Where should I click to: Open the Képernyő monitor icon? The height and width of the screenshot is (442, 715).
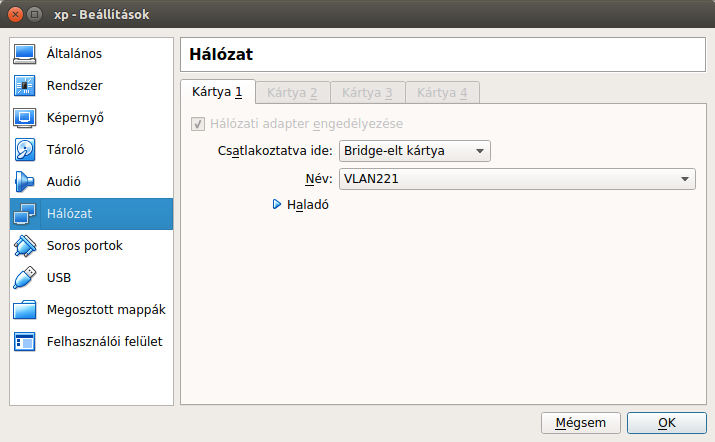(25, 118)
